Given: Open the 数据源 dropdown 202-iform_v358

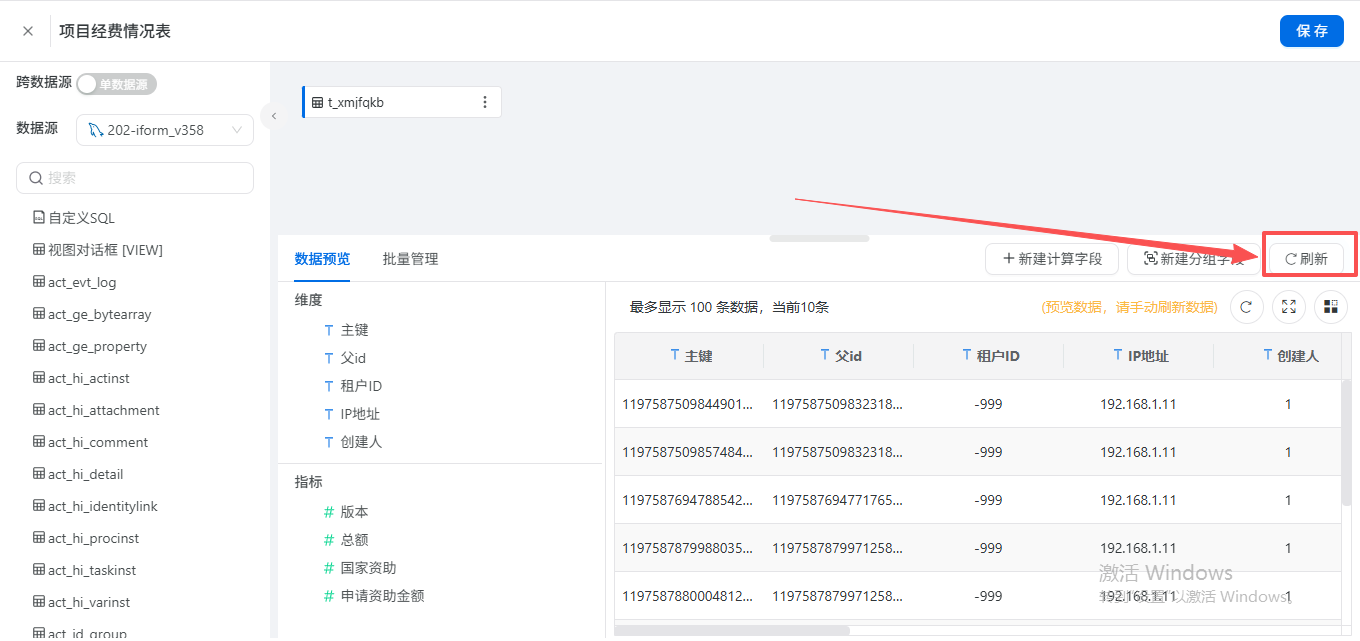Looking at the screenshot, I should point(165,130).
